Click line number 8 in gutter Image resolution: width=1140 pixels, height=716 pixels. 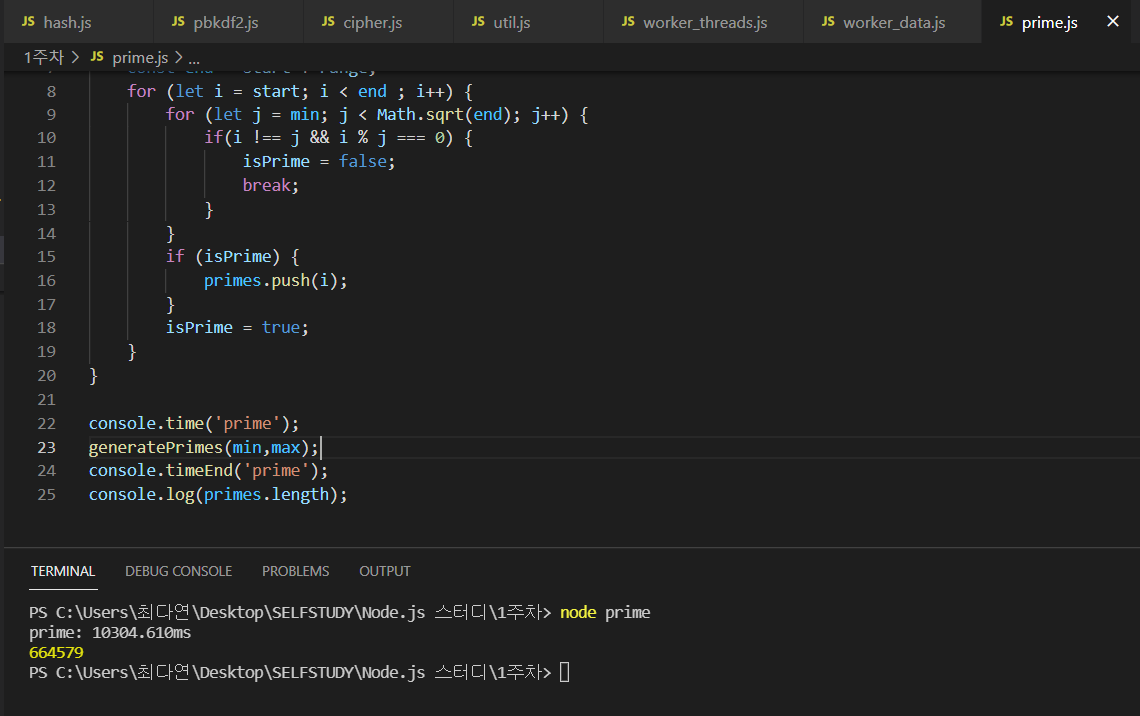click(x=51, y=92)
